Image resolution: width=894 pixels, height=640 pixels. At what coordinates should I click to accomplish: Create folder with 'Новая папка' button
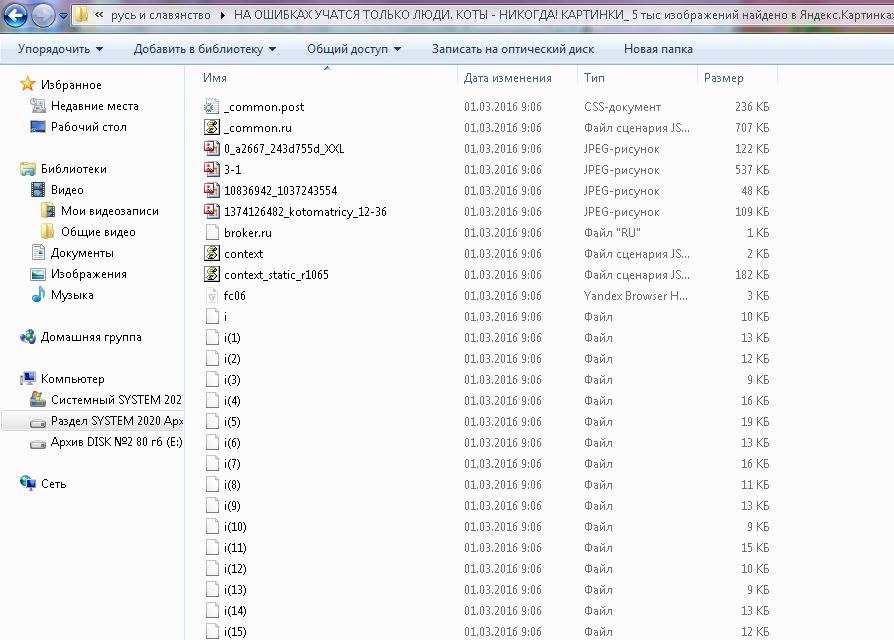[x=658, y=49]
